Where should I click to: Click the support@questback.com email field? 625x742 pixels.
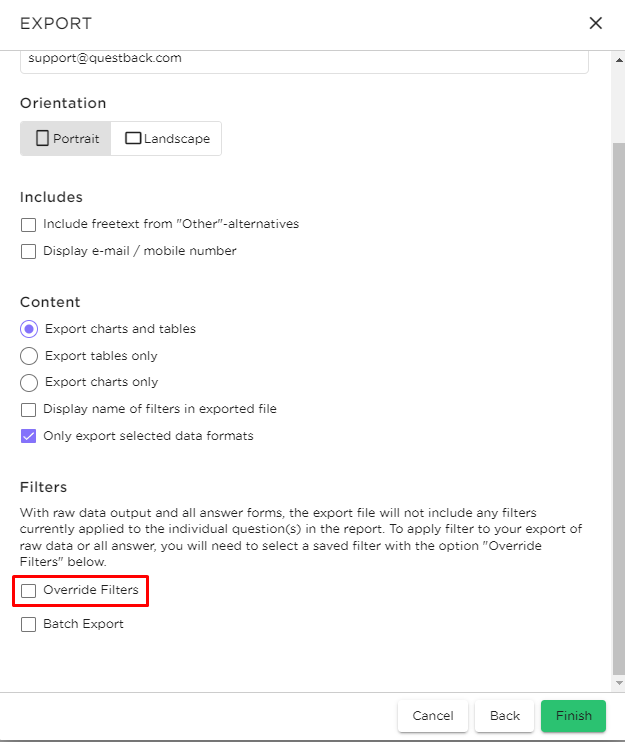[304, 62]
